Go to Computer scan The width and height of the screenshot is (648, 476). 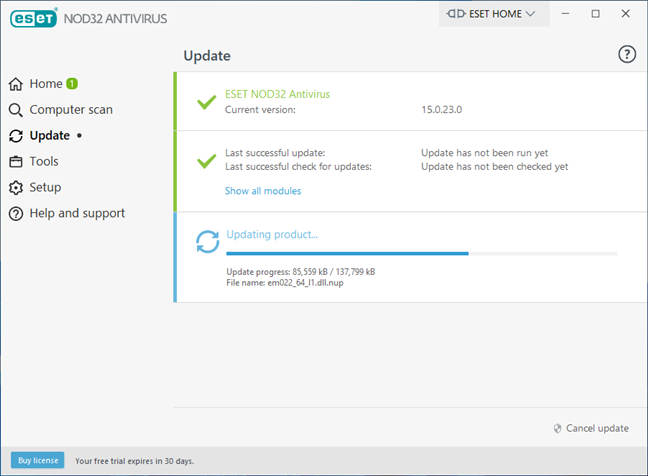71,110
